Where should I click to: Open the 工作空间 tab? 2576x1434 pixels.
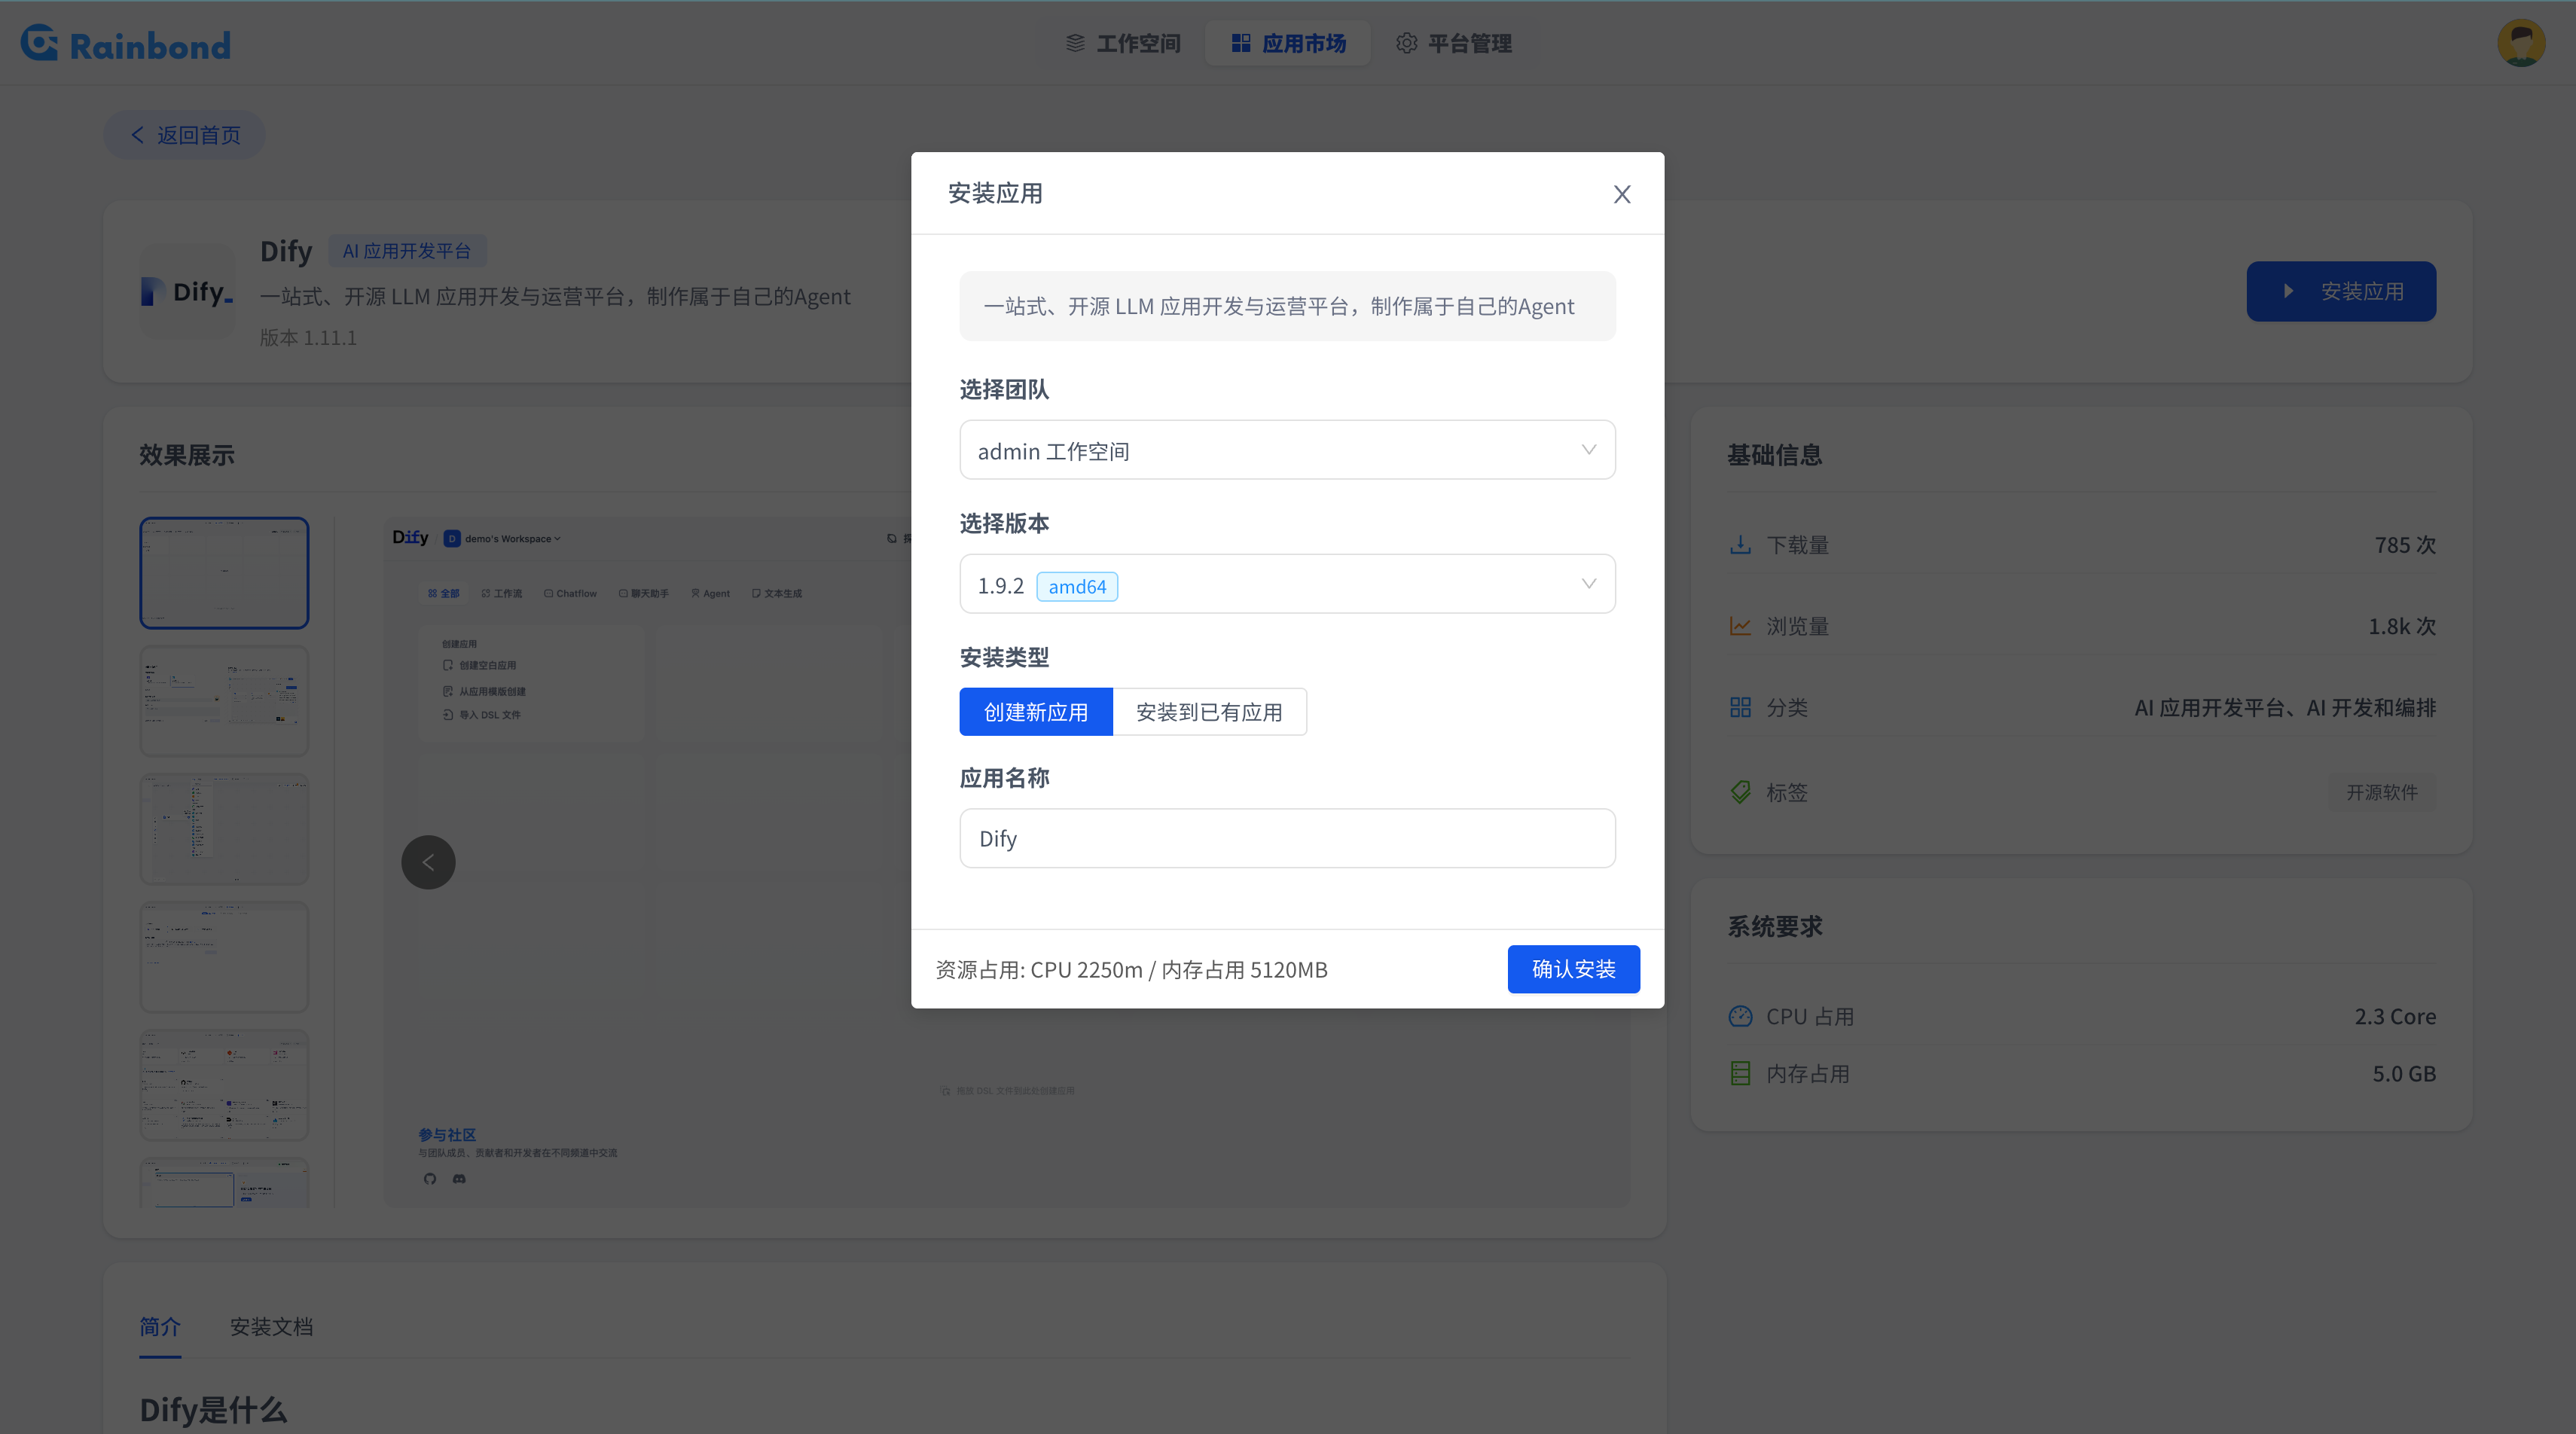1123,43
